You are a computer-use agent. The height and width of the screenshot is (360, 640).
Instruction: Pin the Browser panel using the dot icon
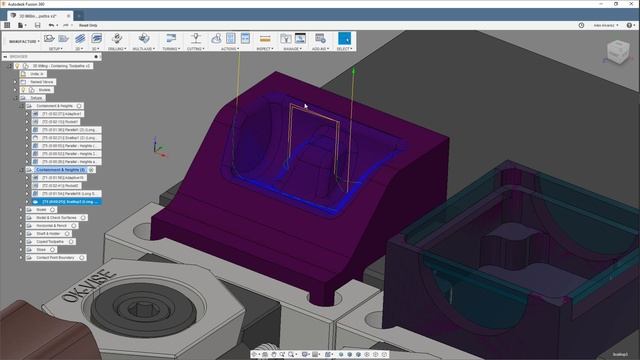pos(96,57)
